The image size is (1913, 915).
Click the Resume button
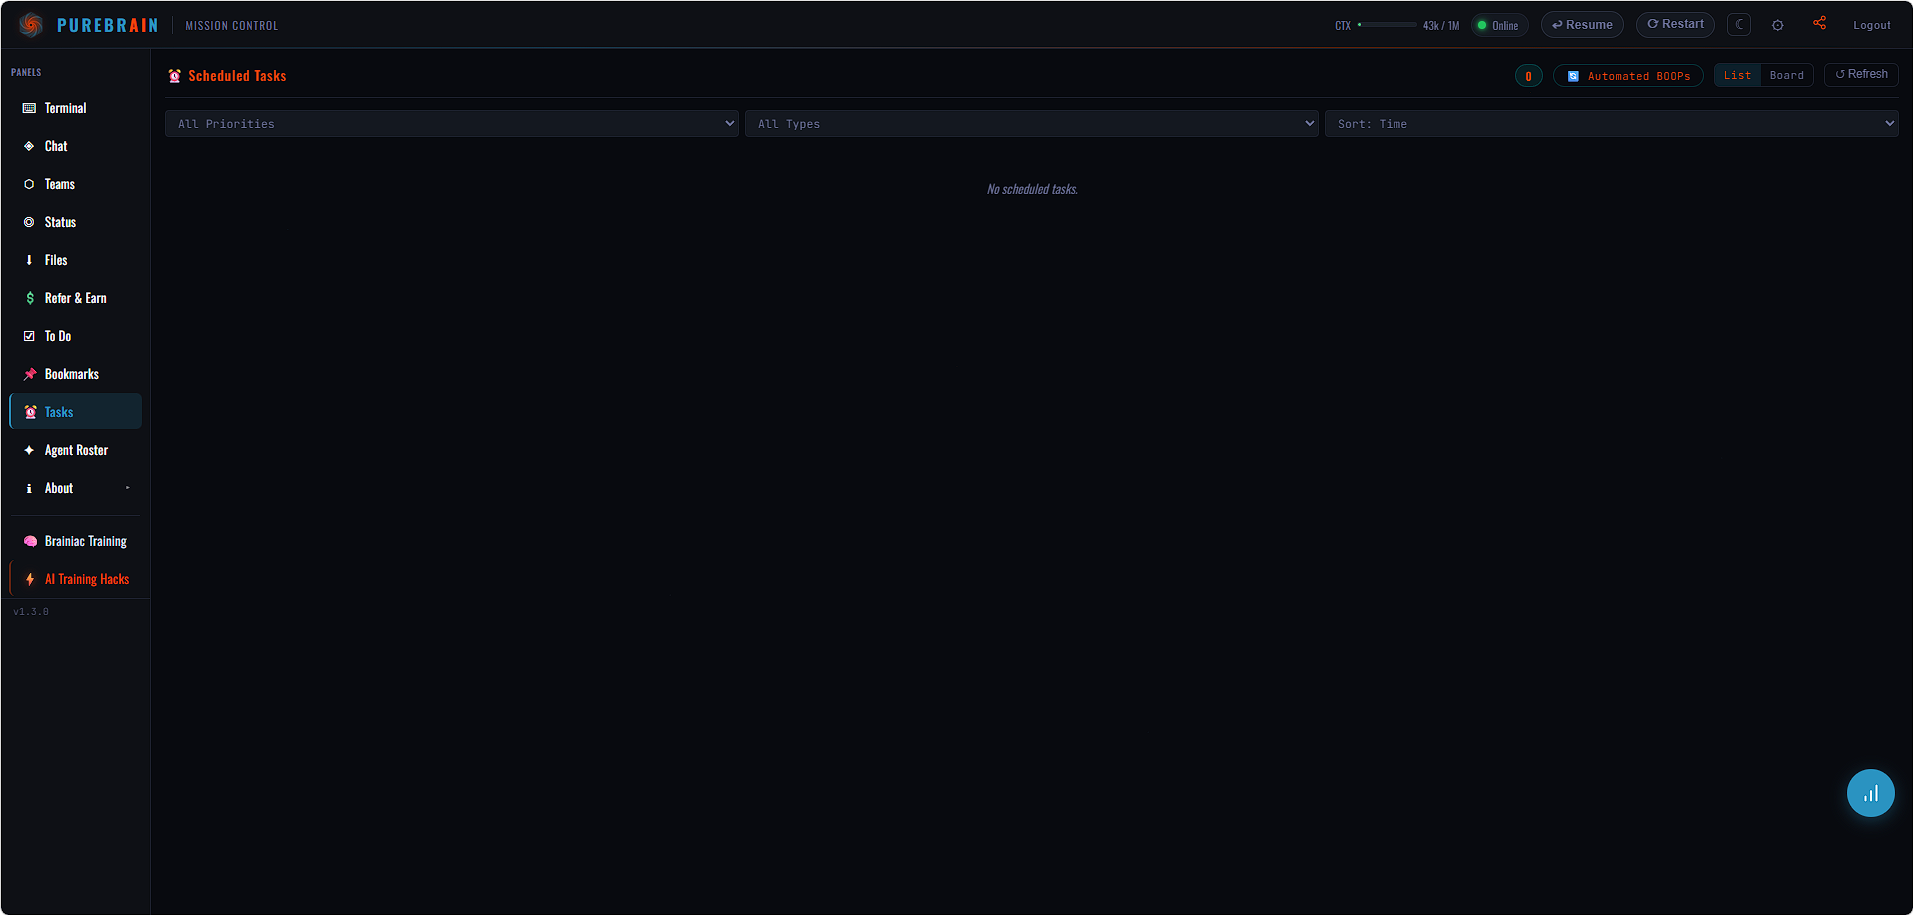1582,25
